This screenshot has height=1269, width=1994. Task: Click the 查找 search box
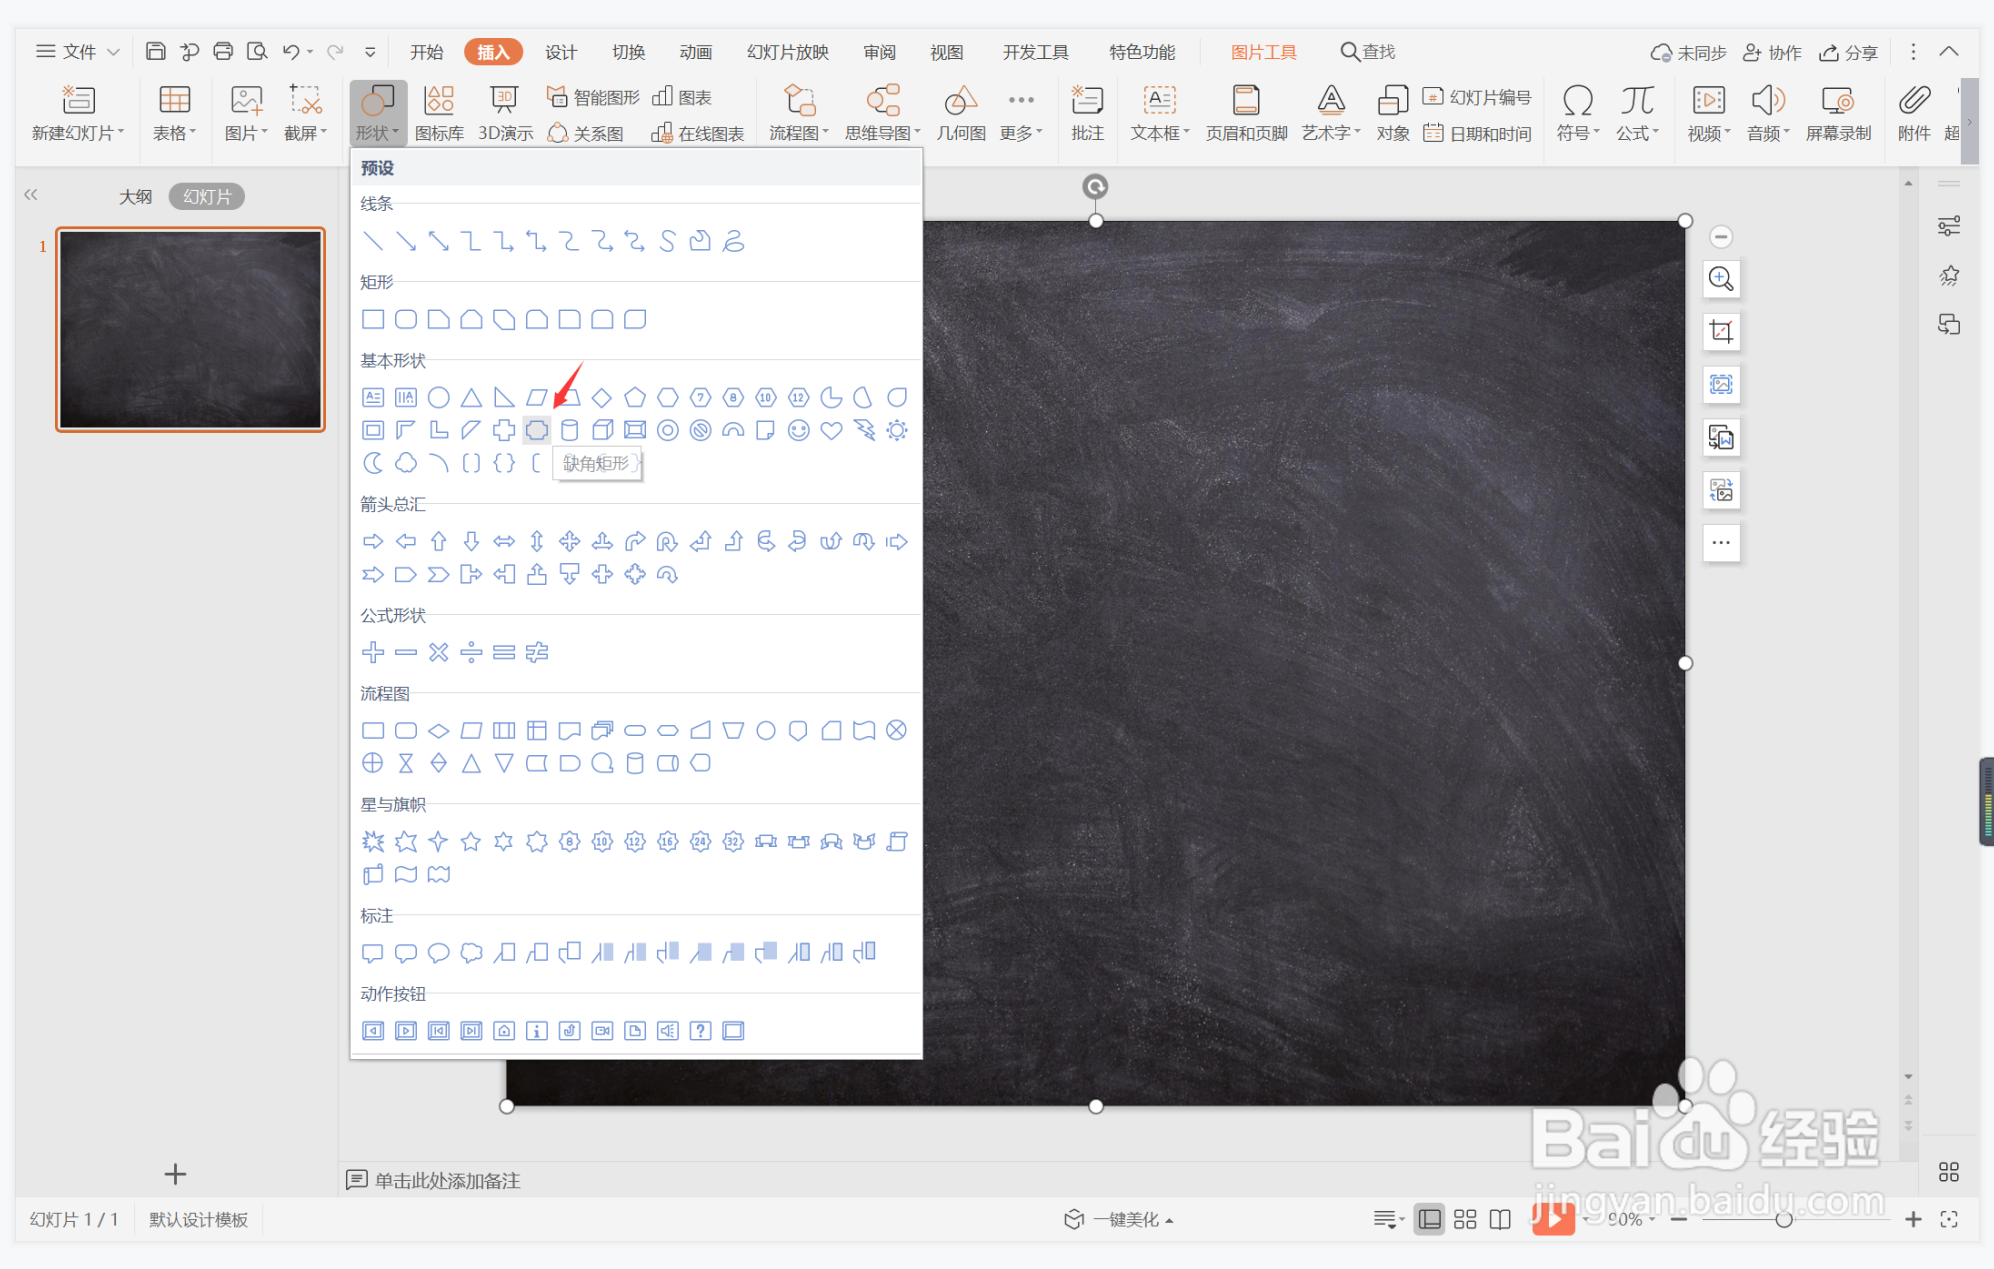pyautogui.click(x=1368, y=51)
